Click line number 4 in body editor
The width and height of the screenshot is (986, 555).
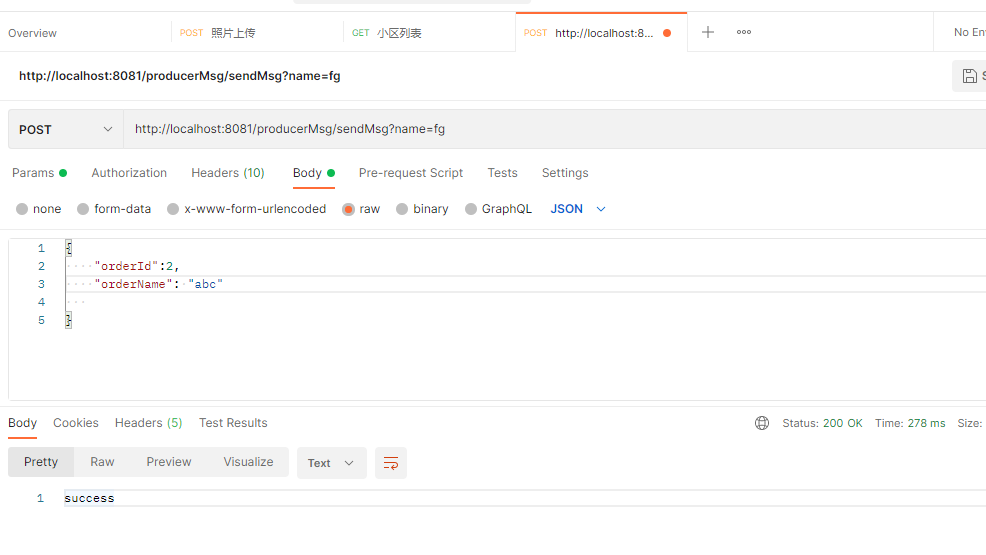click(42, 302)
